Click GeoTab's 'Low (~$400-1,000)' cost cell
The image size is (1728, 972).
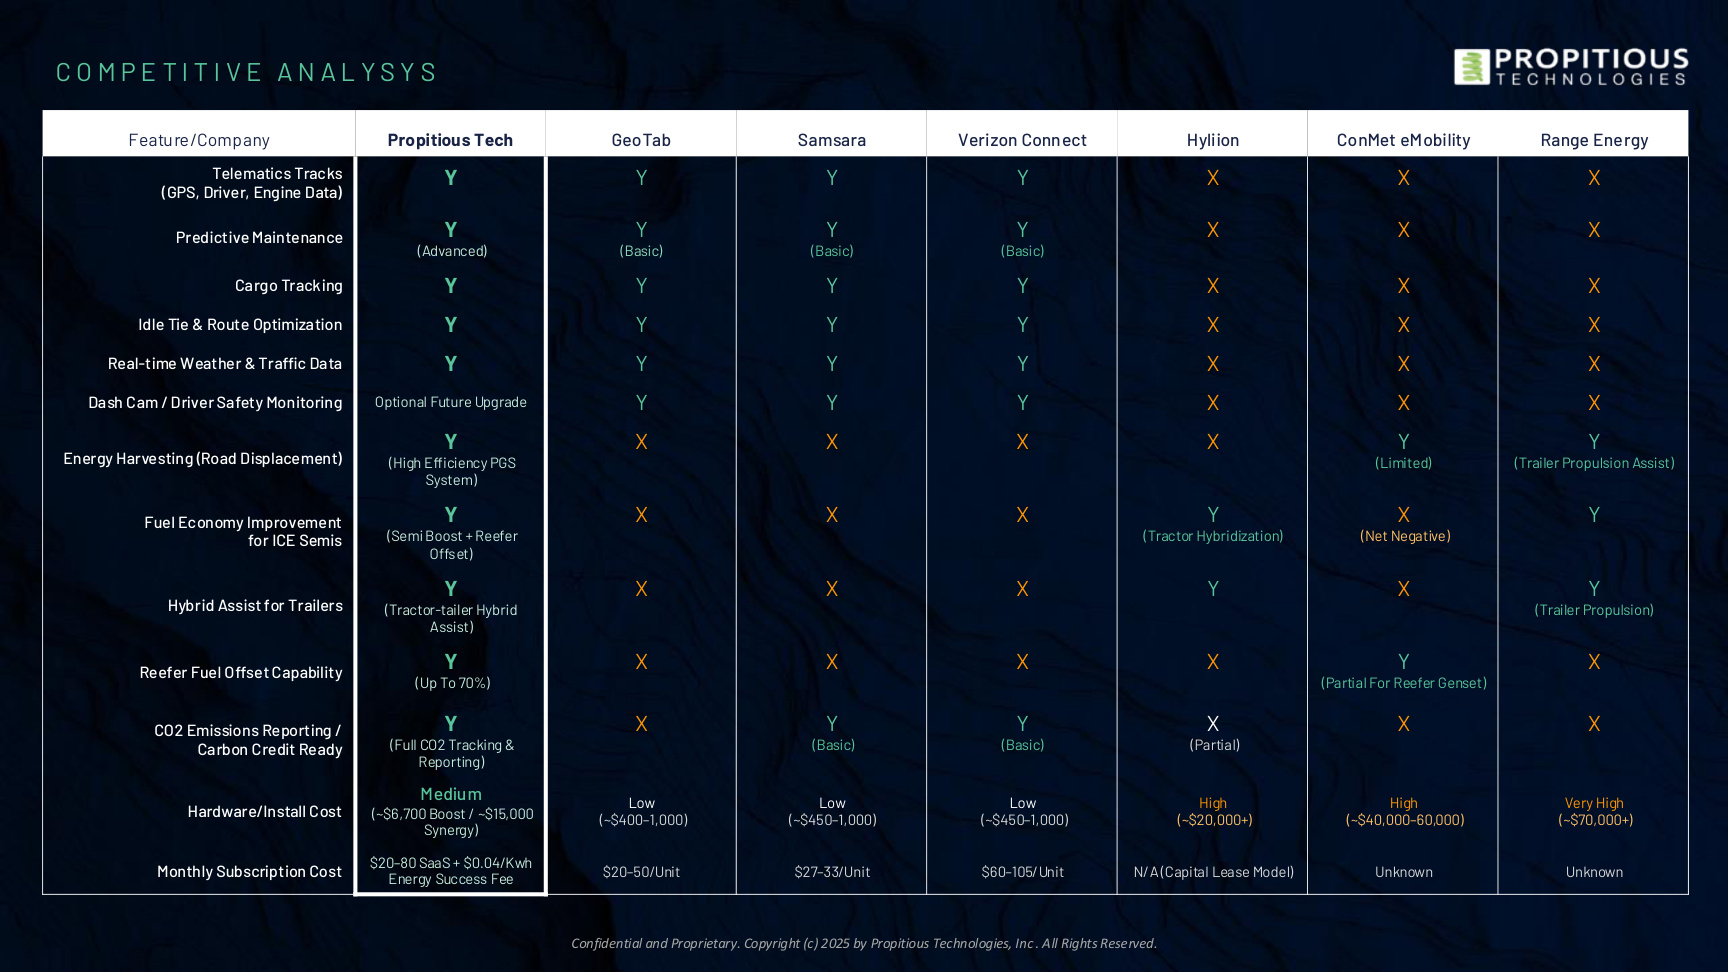pyautogui.click(x=642, y=811)
